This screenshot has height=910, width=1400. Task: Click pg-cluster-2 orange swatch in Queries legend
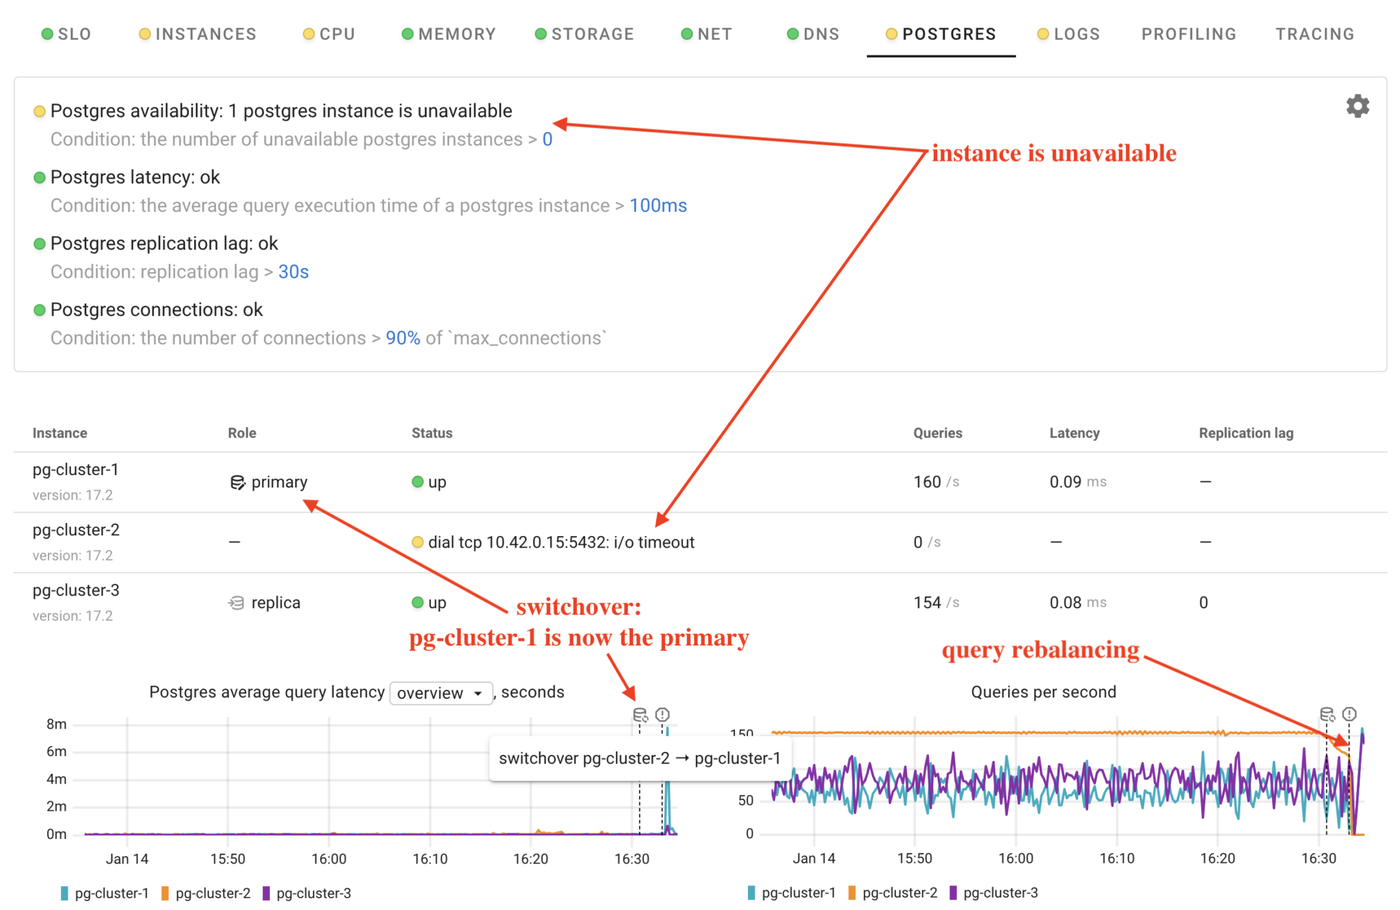click(x=852, y=893)
